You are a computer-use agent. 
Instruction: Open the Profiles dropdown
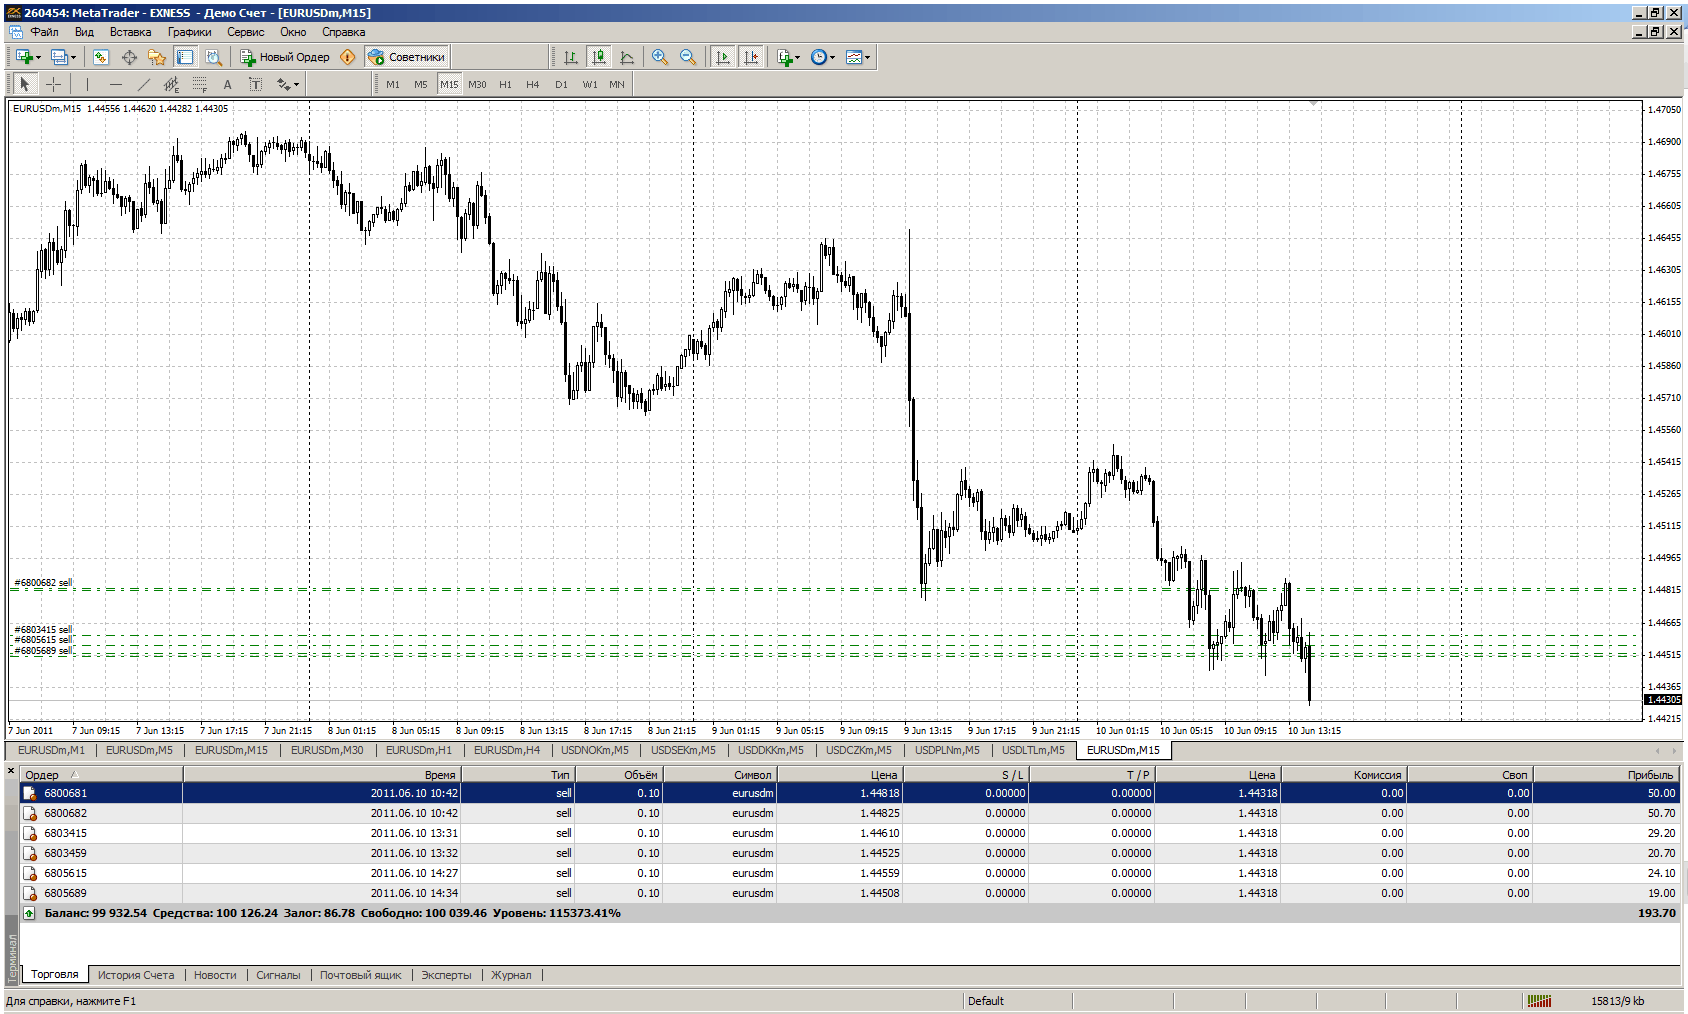click(63, 57)
